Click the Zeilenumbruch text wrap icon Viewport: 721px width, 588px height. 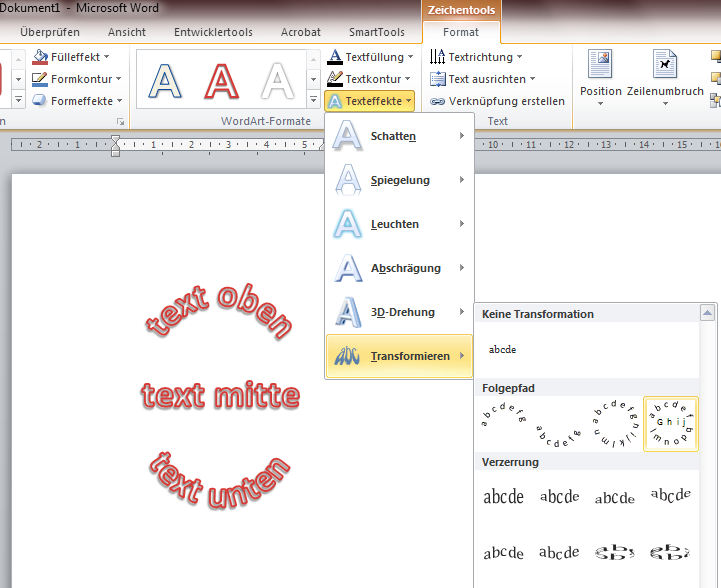(x=665, y=66)
